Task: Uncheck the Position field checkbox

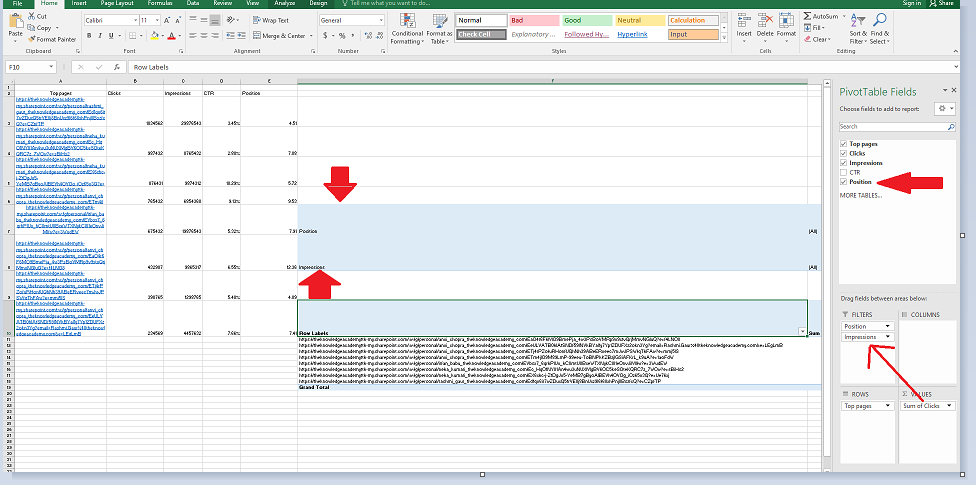Action: click(843, 182)
